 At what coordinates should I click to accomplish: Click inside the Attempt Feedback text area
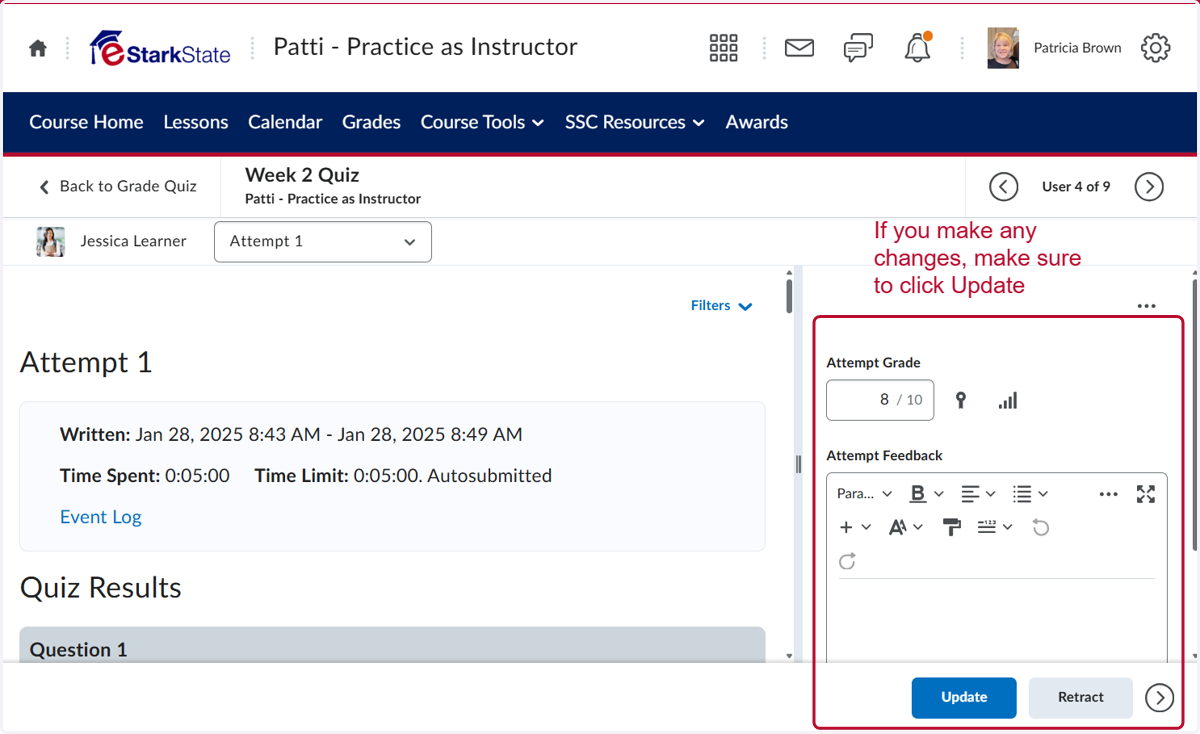(x=997, y=620)
